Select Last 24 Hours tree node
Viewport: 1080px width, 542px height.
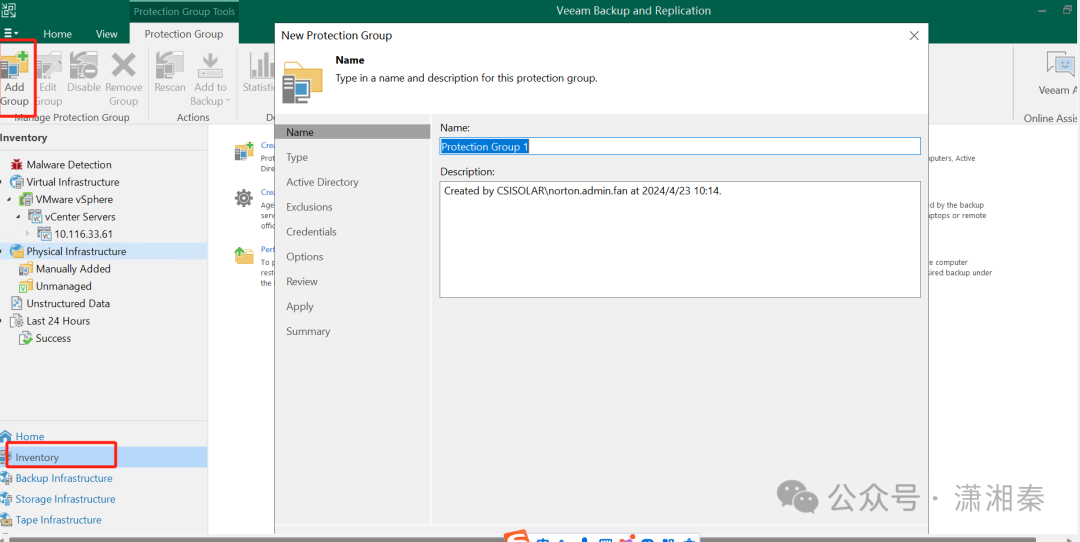[58, 321]
